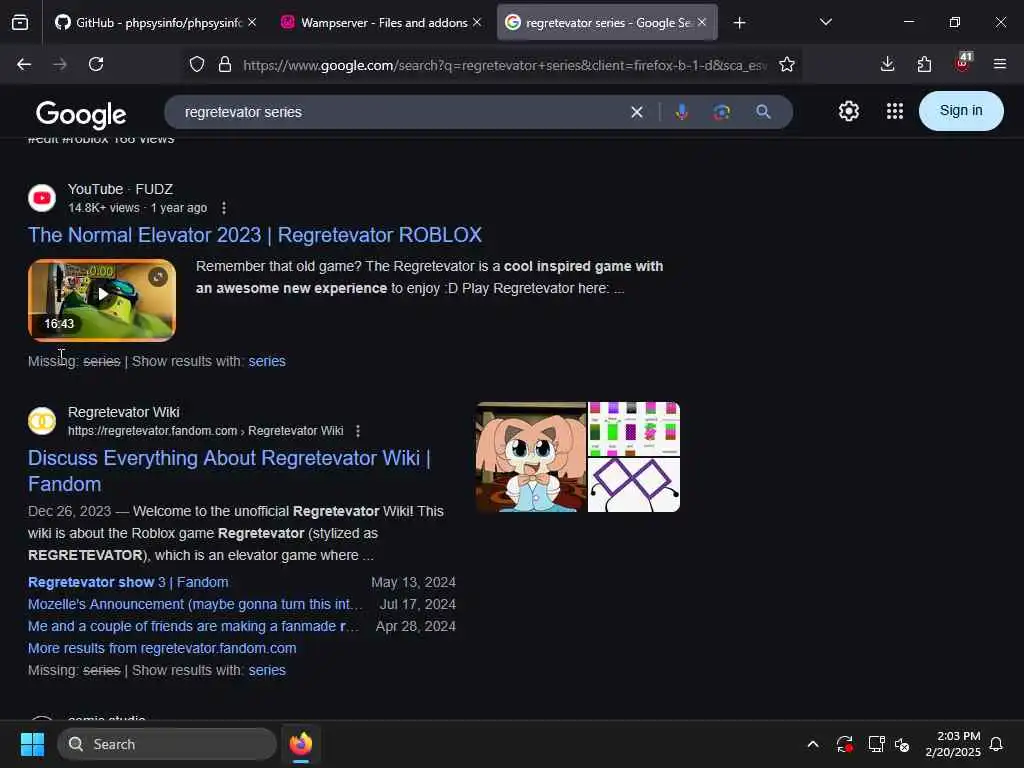Screen dimensions: 1024x768
Task: Open muted volume tray icon
Action: 903,744
